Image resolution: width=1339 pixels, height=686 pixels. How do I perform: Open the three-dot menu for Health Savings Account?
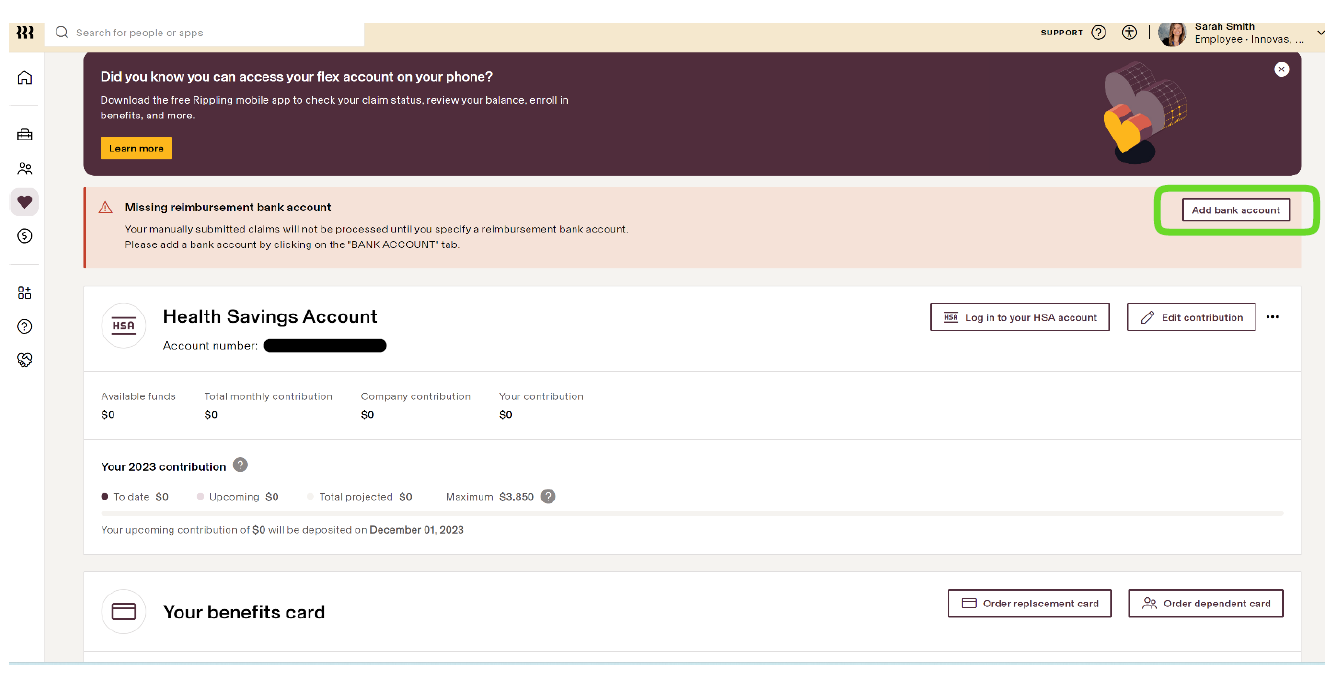pyautogui.click(x=1273, y=317)
